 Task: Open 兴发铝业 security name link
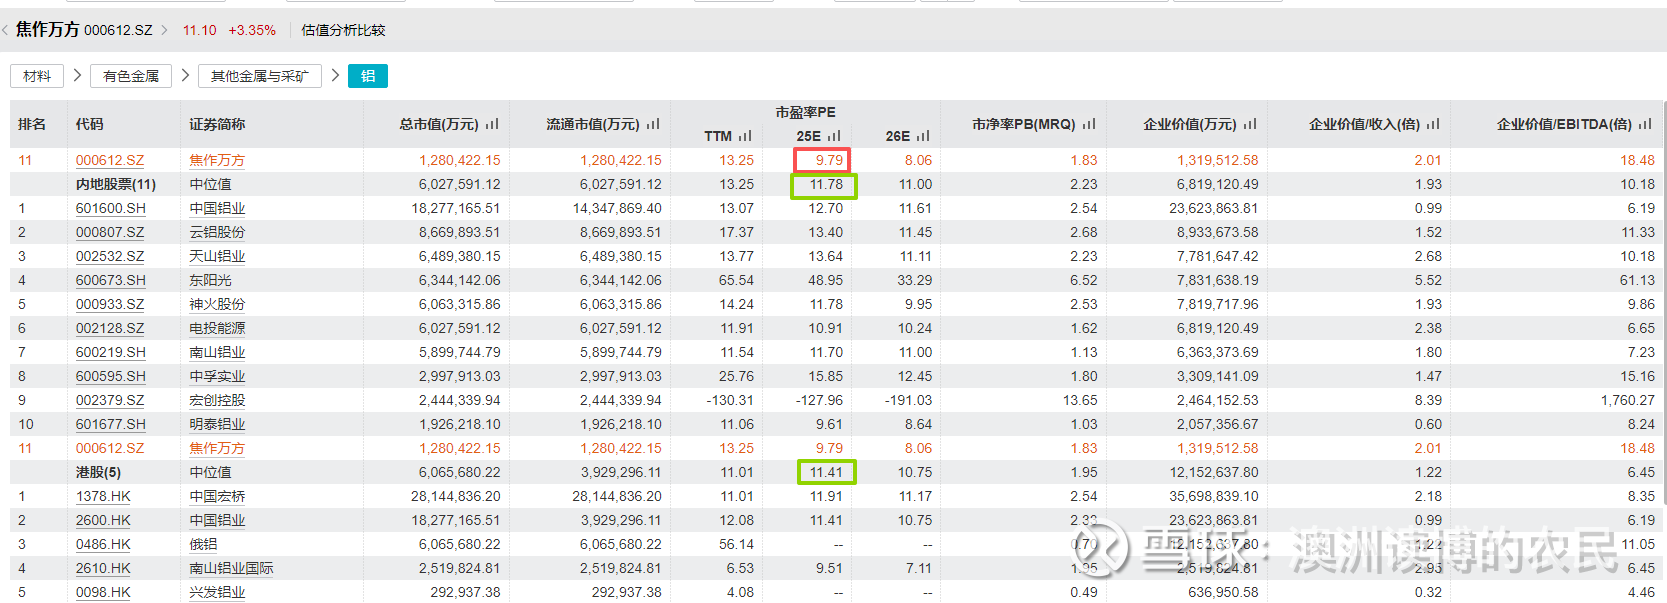pos(217,592)
